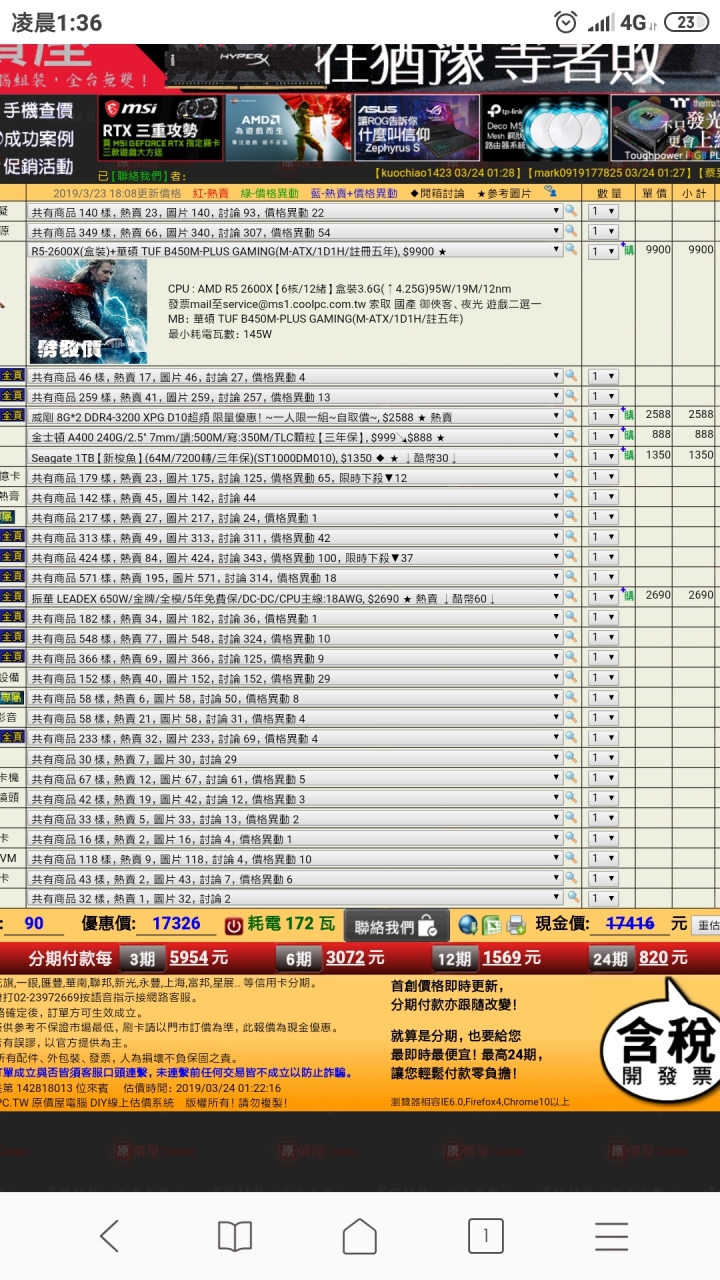Open the R5-2600X+華碩 TUF B450M-PLUS product dropdown
Viewport: 720px width, 1280px height.
[x=296, y=251]
